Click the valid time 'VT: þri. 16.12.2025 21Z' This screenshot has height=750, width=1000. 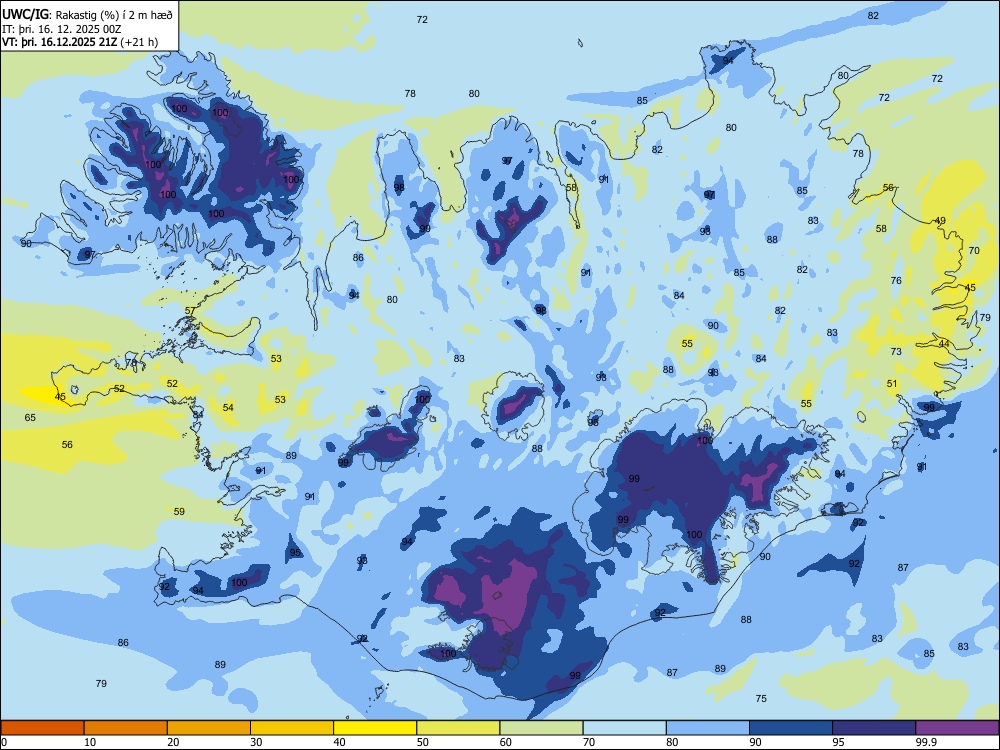pyautogui.click(x=59, y=42)
